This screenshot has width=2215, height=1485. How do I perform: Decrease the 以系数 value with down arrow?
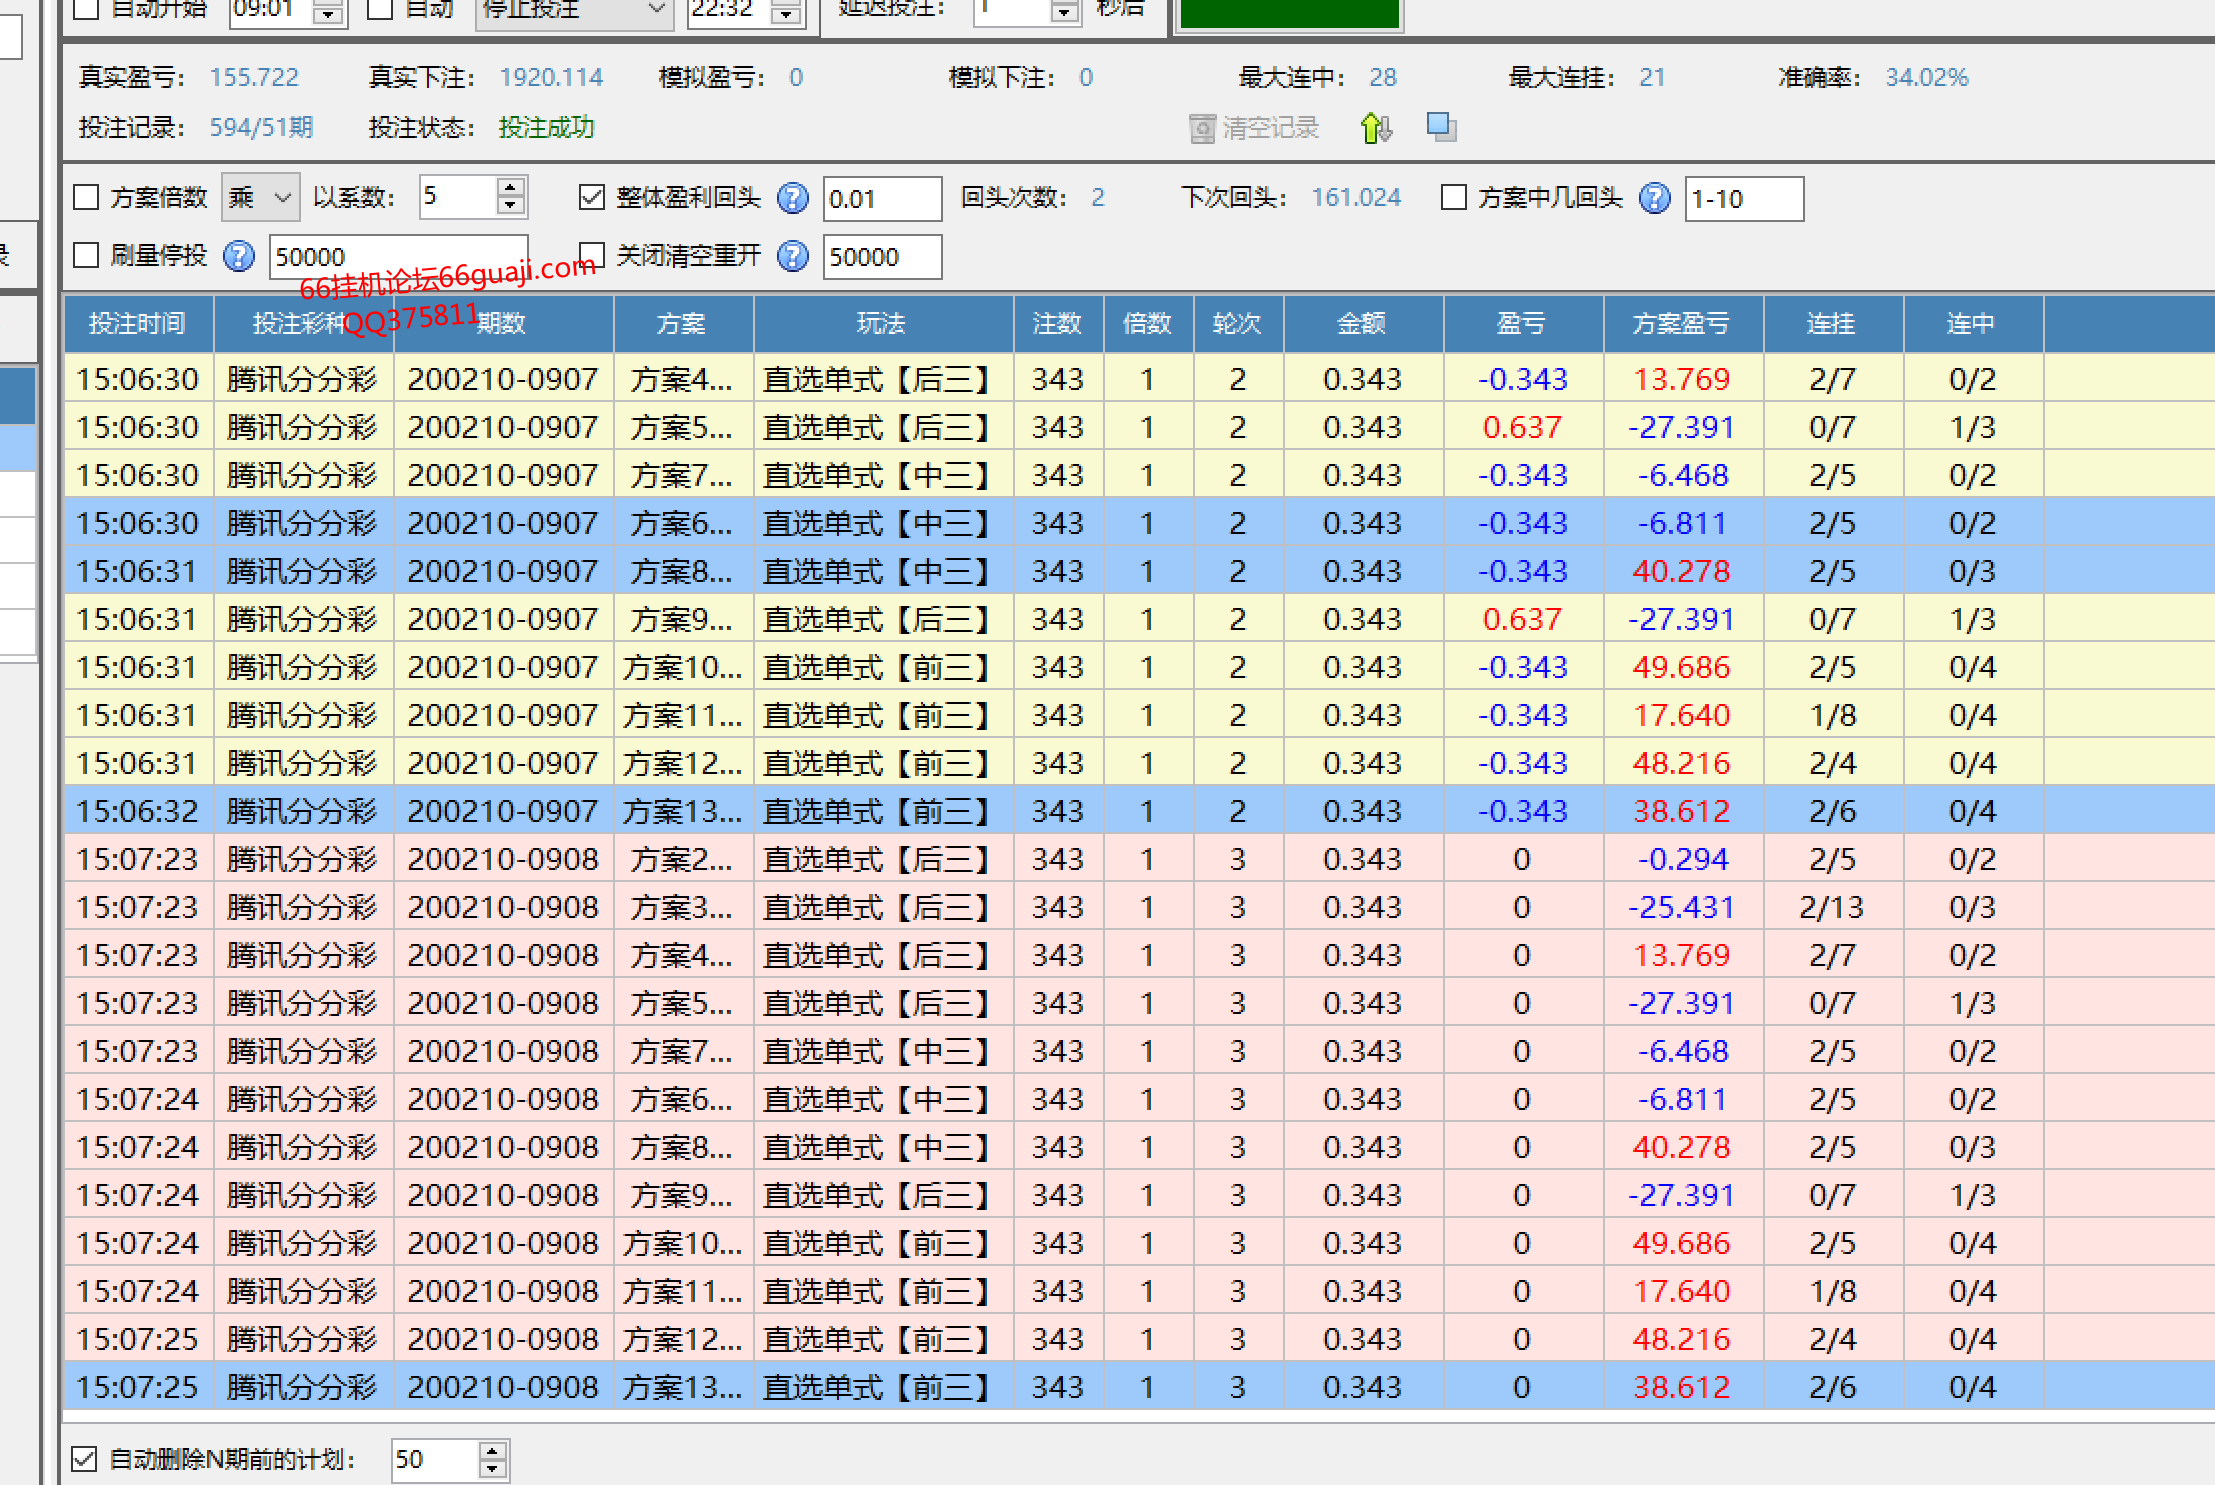tap(511, 207)
